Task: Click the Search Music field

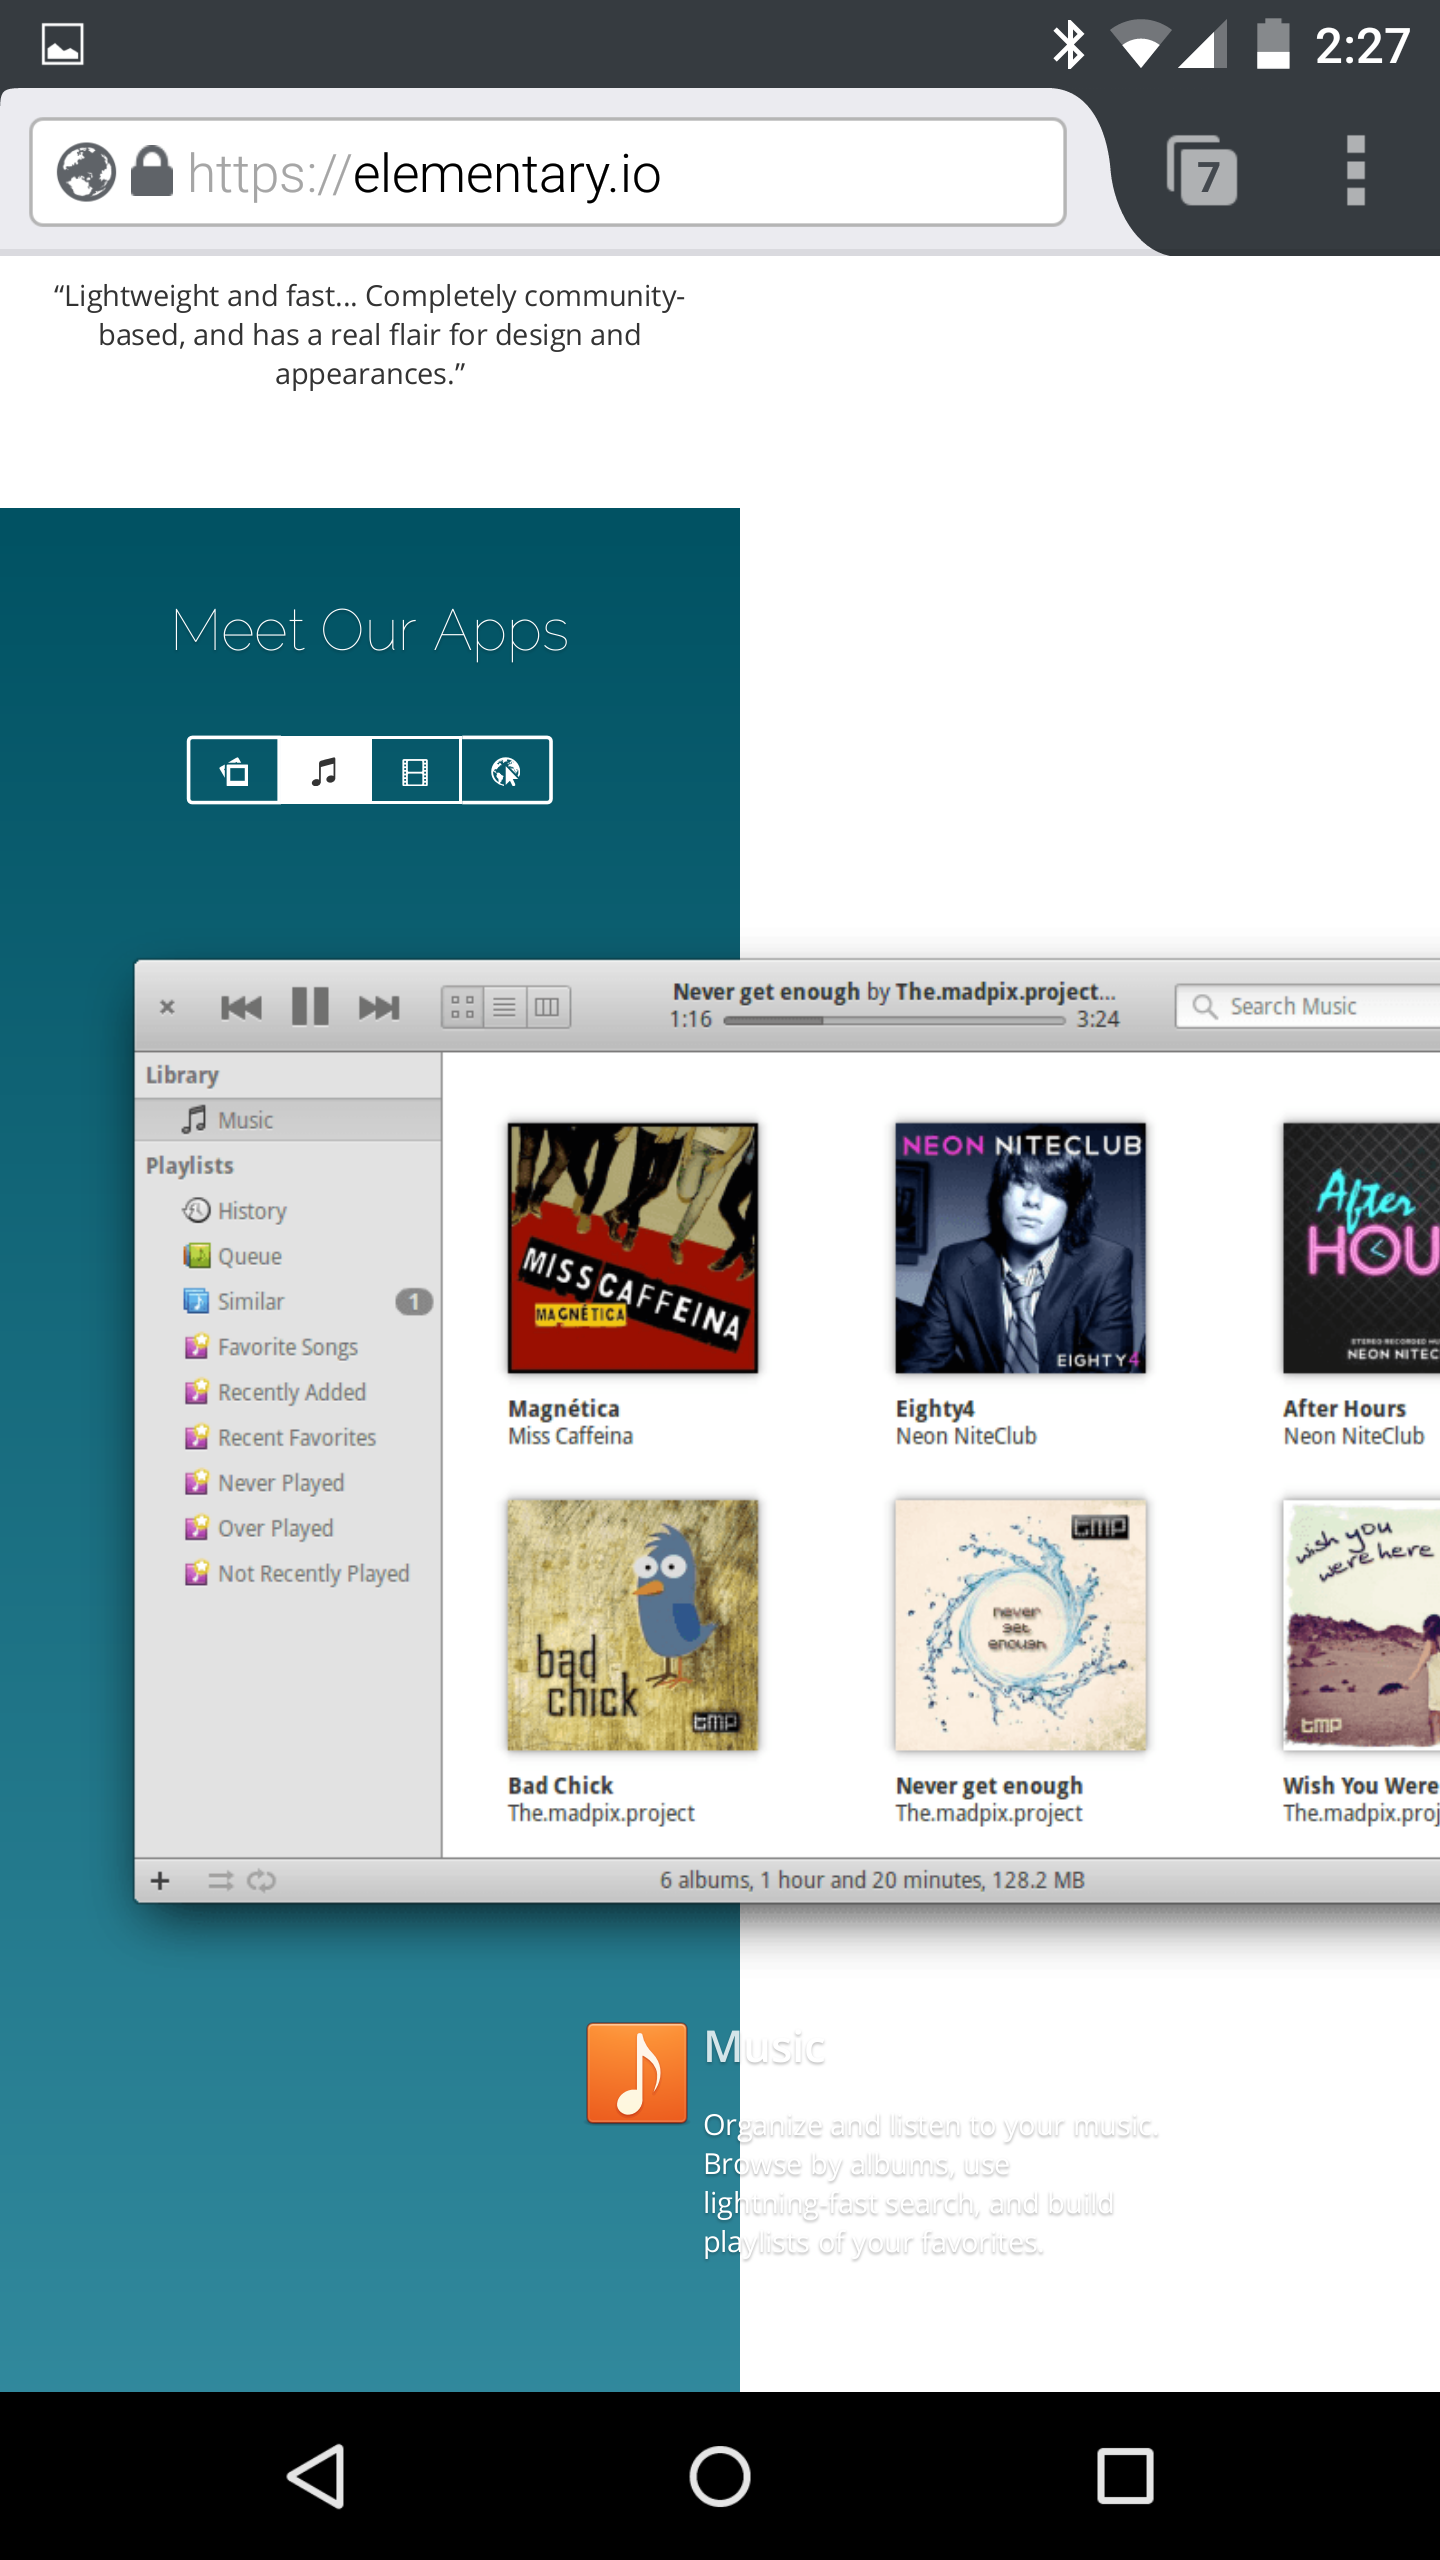Action: pos(1308,1006)
